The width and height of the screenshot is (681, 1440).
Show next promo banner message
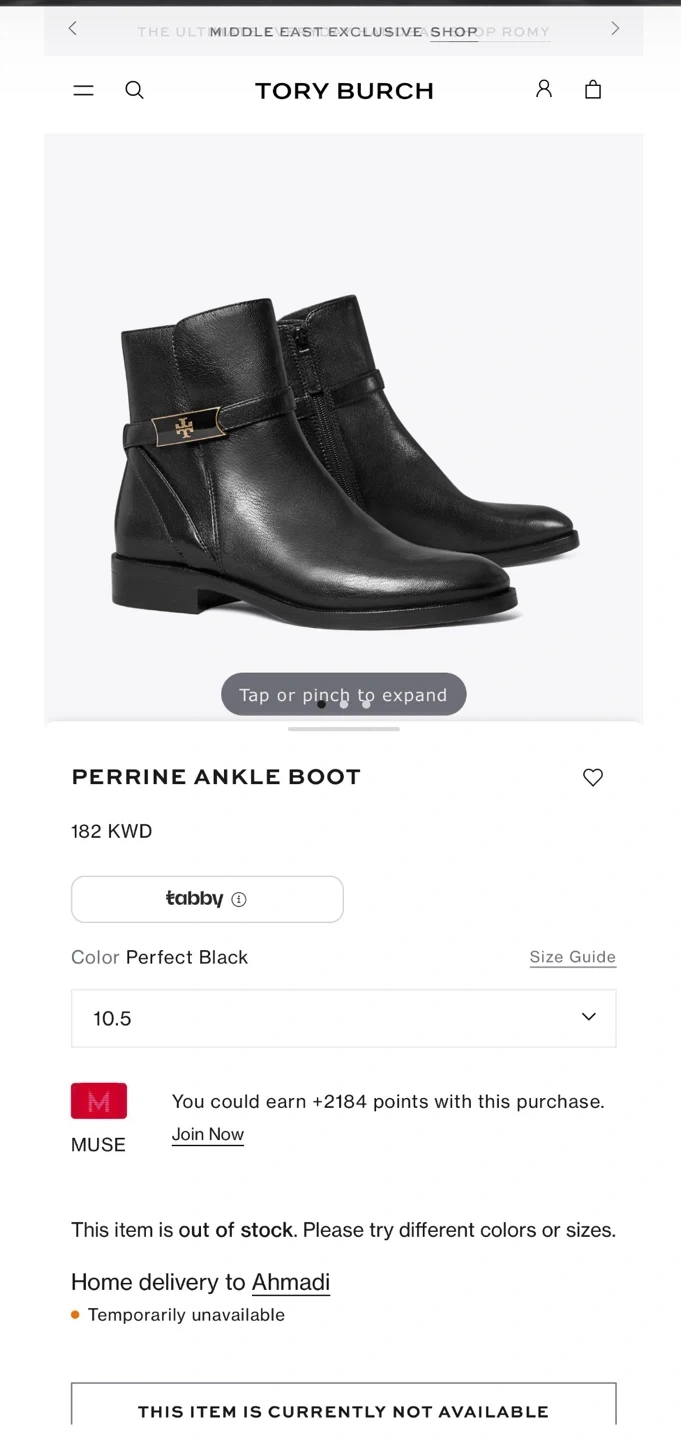(615, 29)
